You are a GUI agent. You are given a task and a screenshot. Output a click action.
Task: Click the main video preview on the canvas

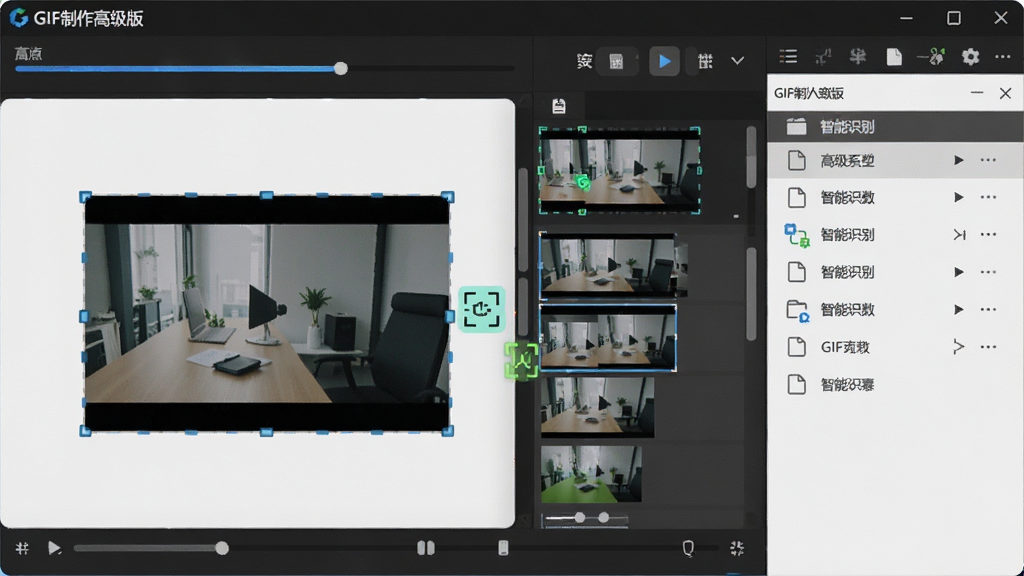(x=266, y=313)
